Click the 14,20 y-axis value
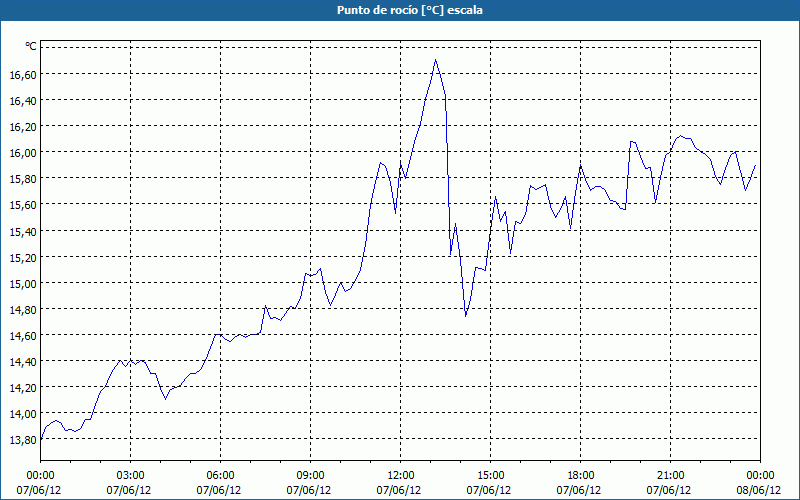This screenshot has width=800, height=500. [23, 387]
